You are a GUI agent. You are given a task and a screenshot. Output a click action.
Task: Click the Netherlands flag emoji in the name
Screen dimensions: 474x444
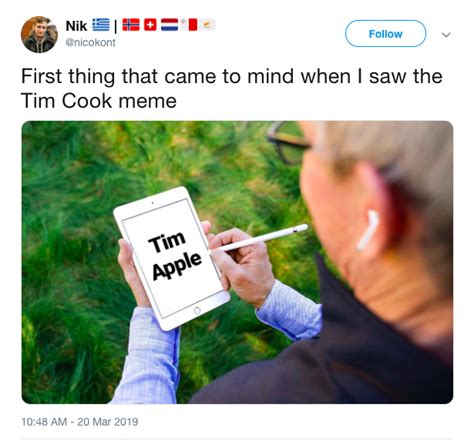(170, 25)
